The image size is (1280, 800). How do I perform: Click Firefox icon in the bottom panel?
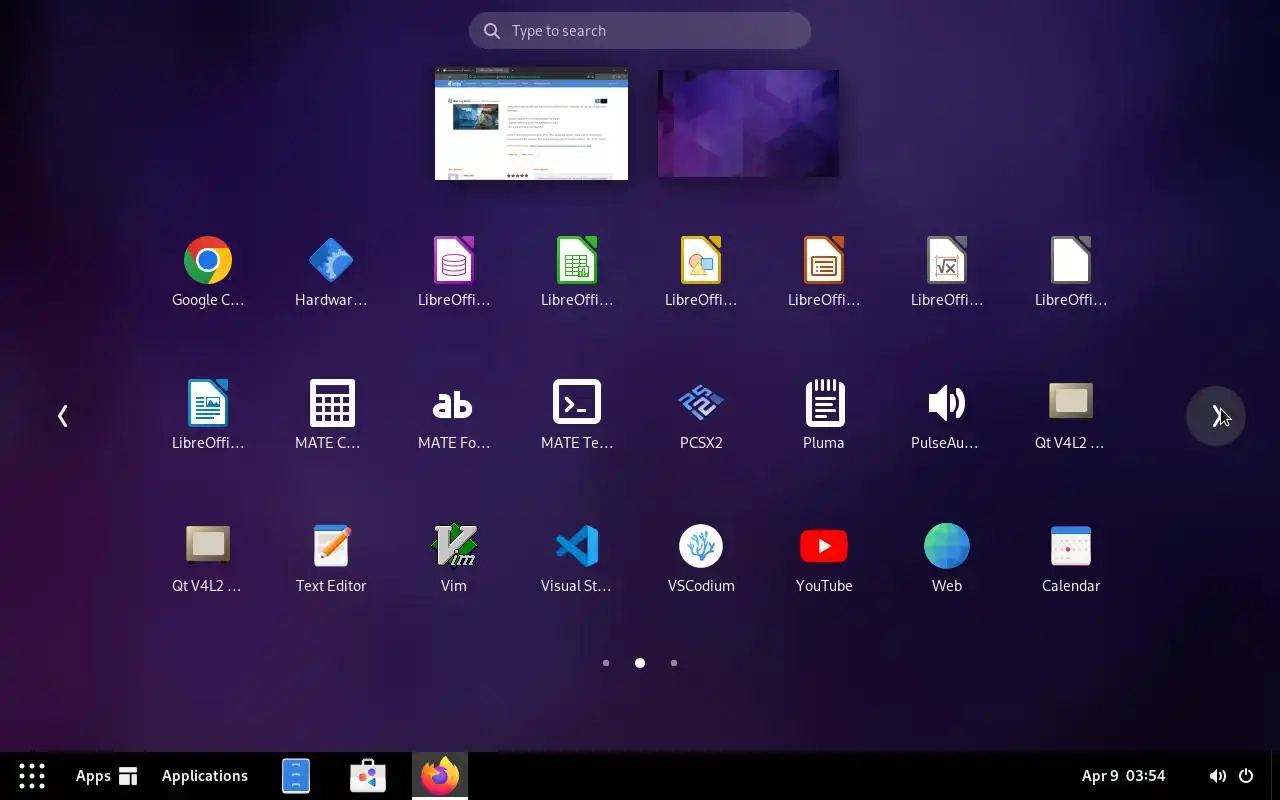coord(440,776)
